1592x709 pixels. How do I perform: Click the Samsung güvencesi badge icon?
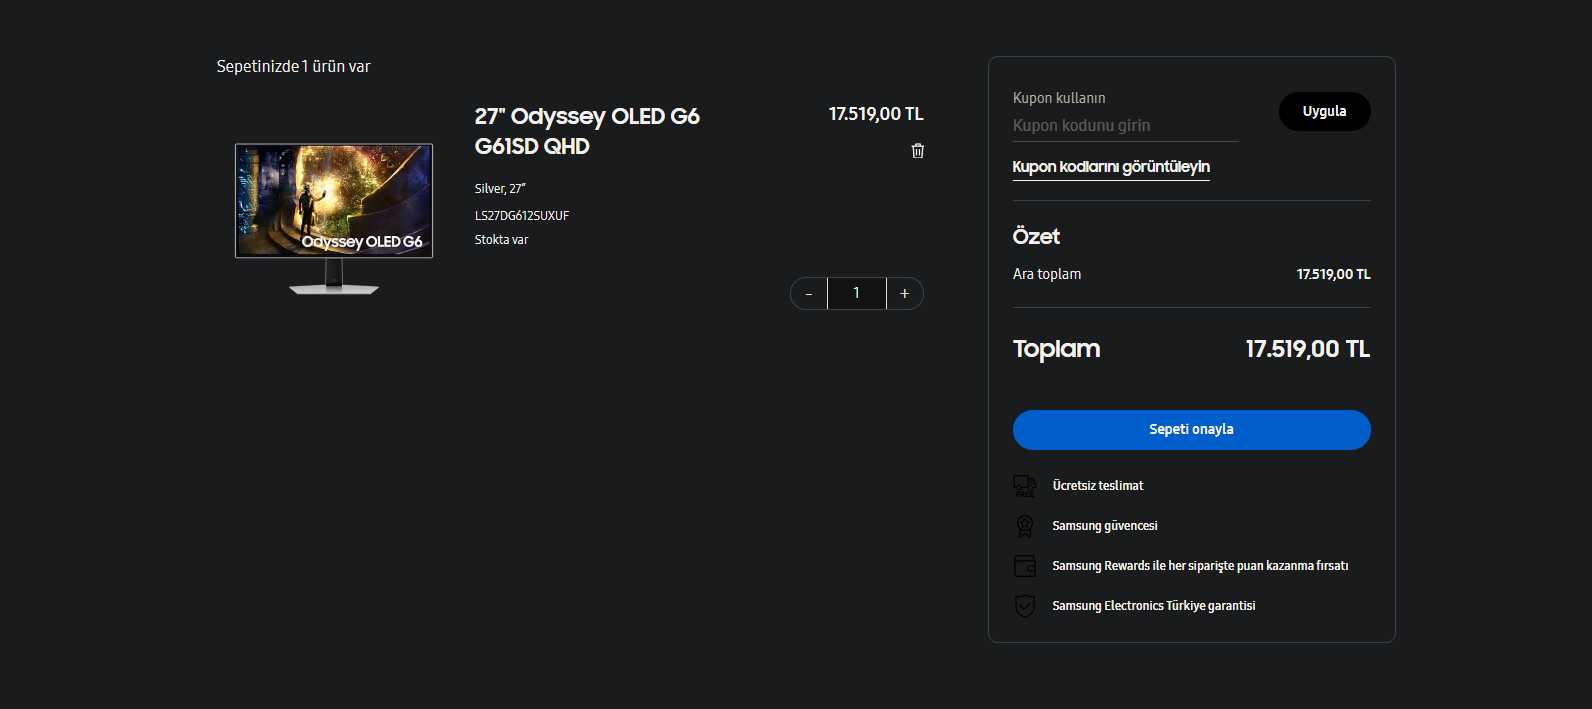1025,526
